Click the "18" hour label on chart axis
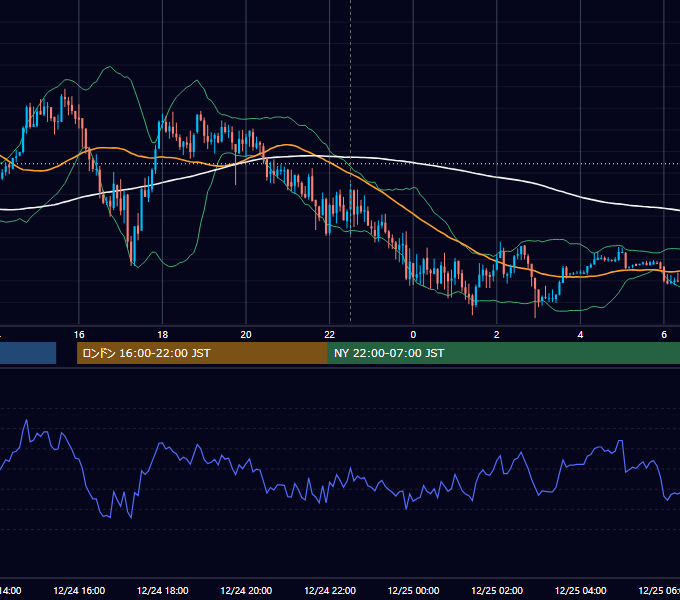680x600 pixels. pyautogui.click(x=163, y=335)
